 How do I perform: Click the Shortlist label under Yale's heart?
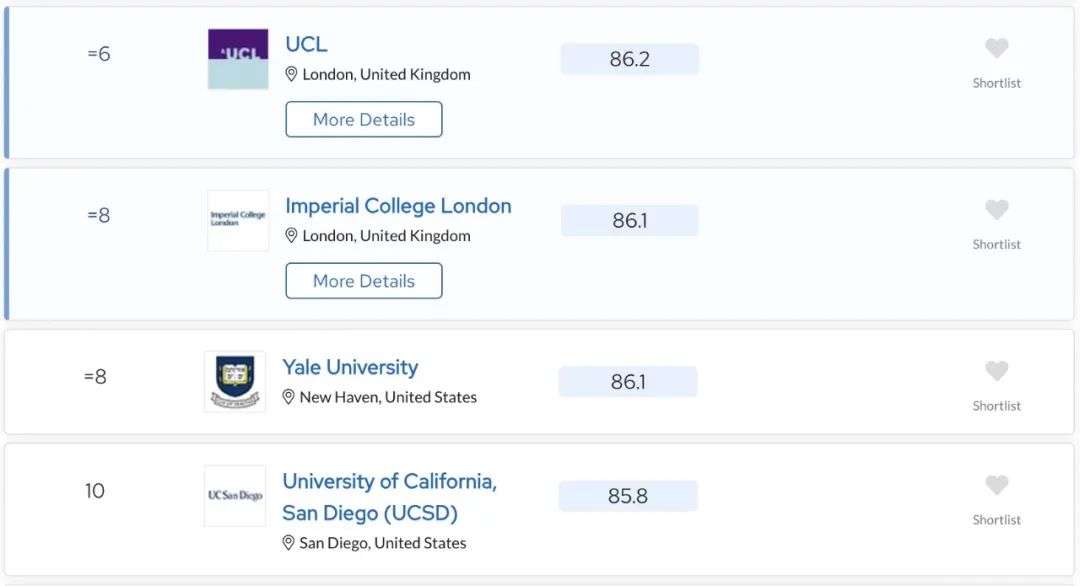(x=996, y=406)
